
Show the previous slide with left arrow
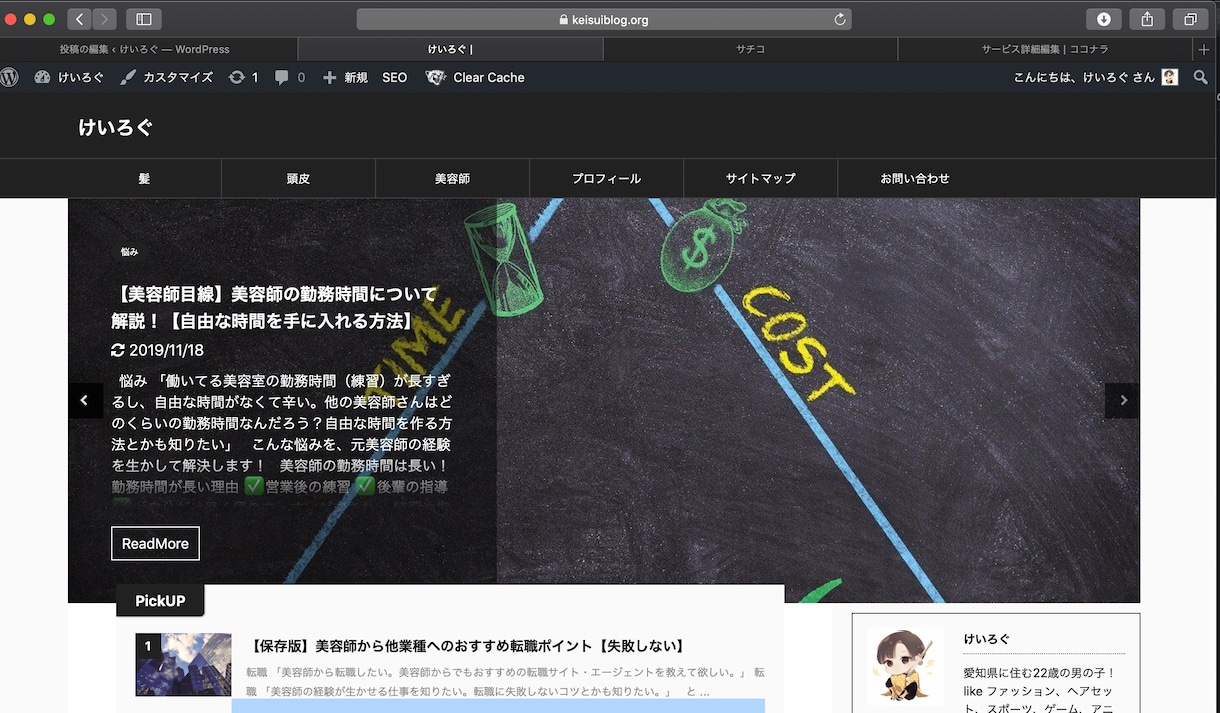pyautogui.click(x=85, y=400)
